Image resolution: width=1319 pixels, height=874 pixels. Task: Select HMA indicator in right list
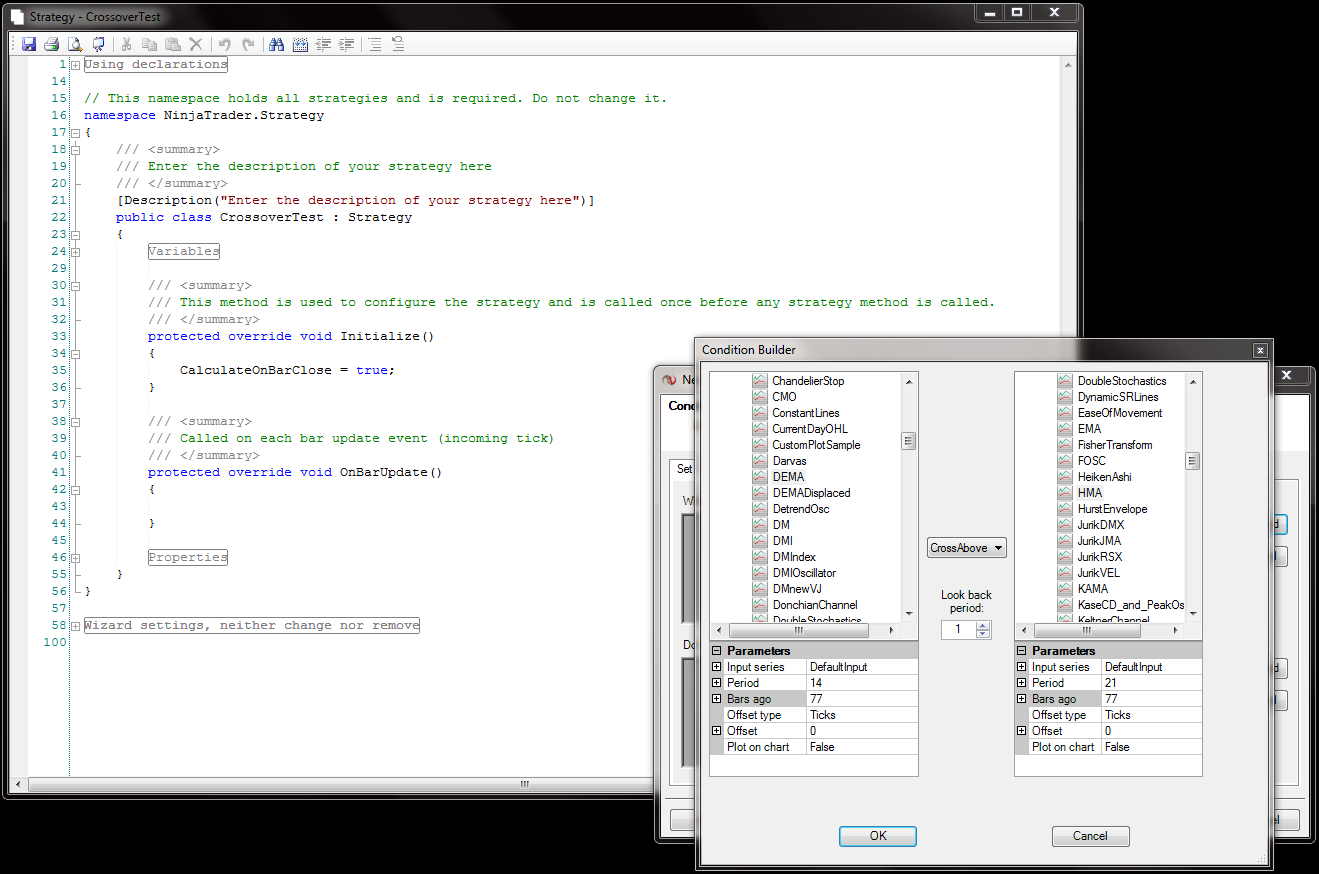(1090, 493)
